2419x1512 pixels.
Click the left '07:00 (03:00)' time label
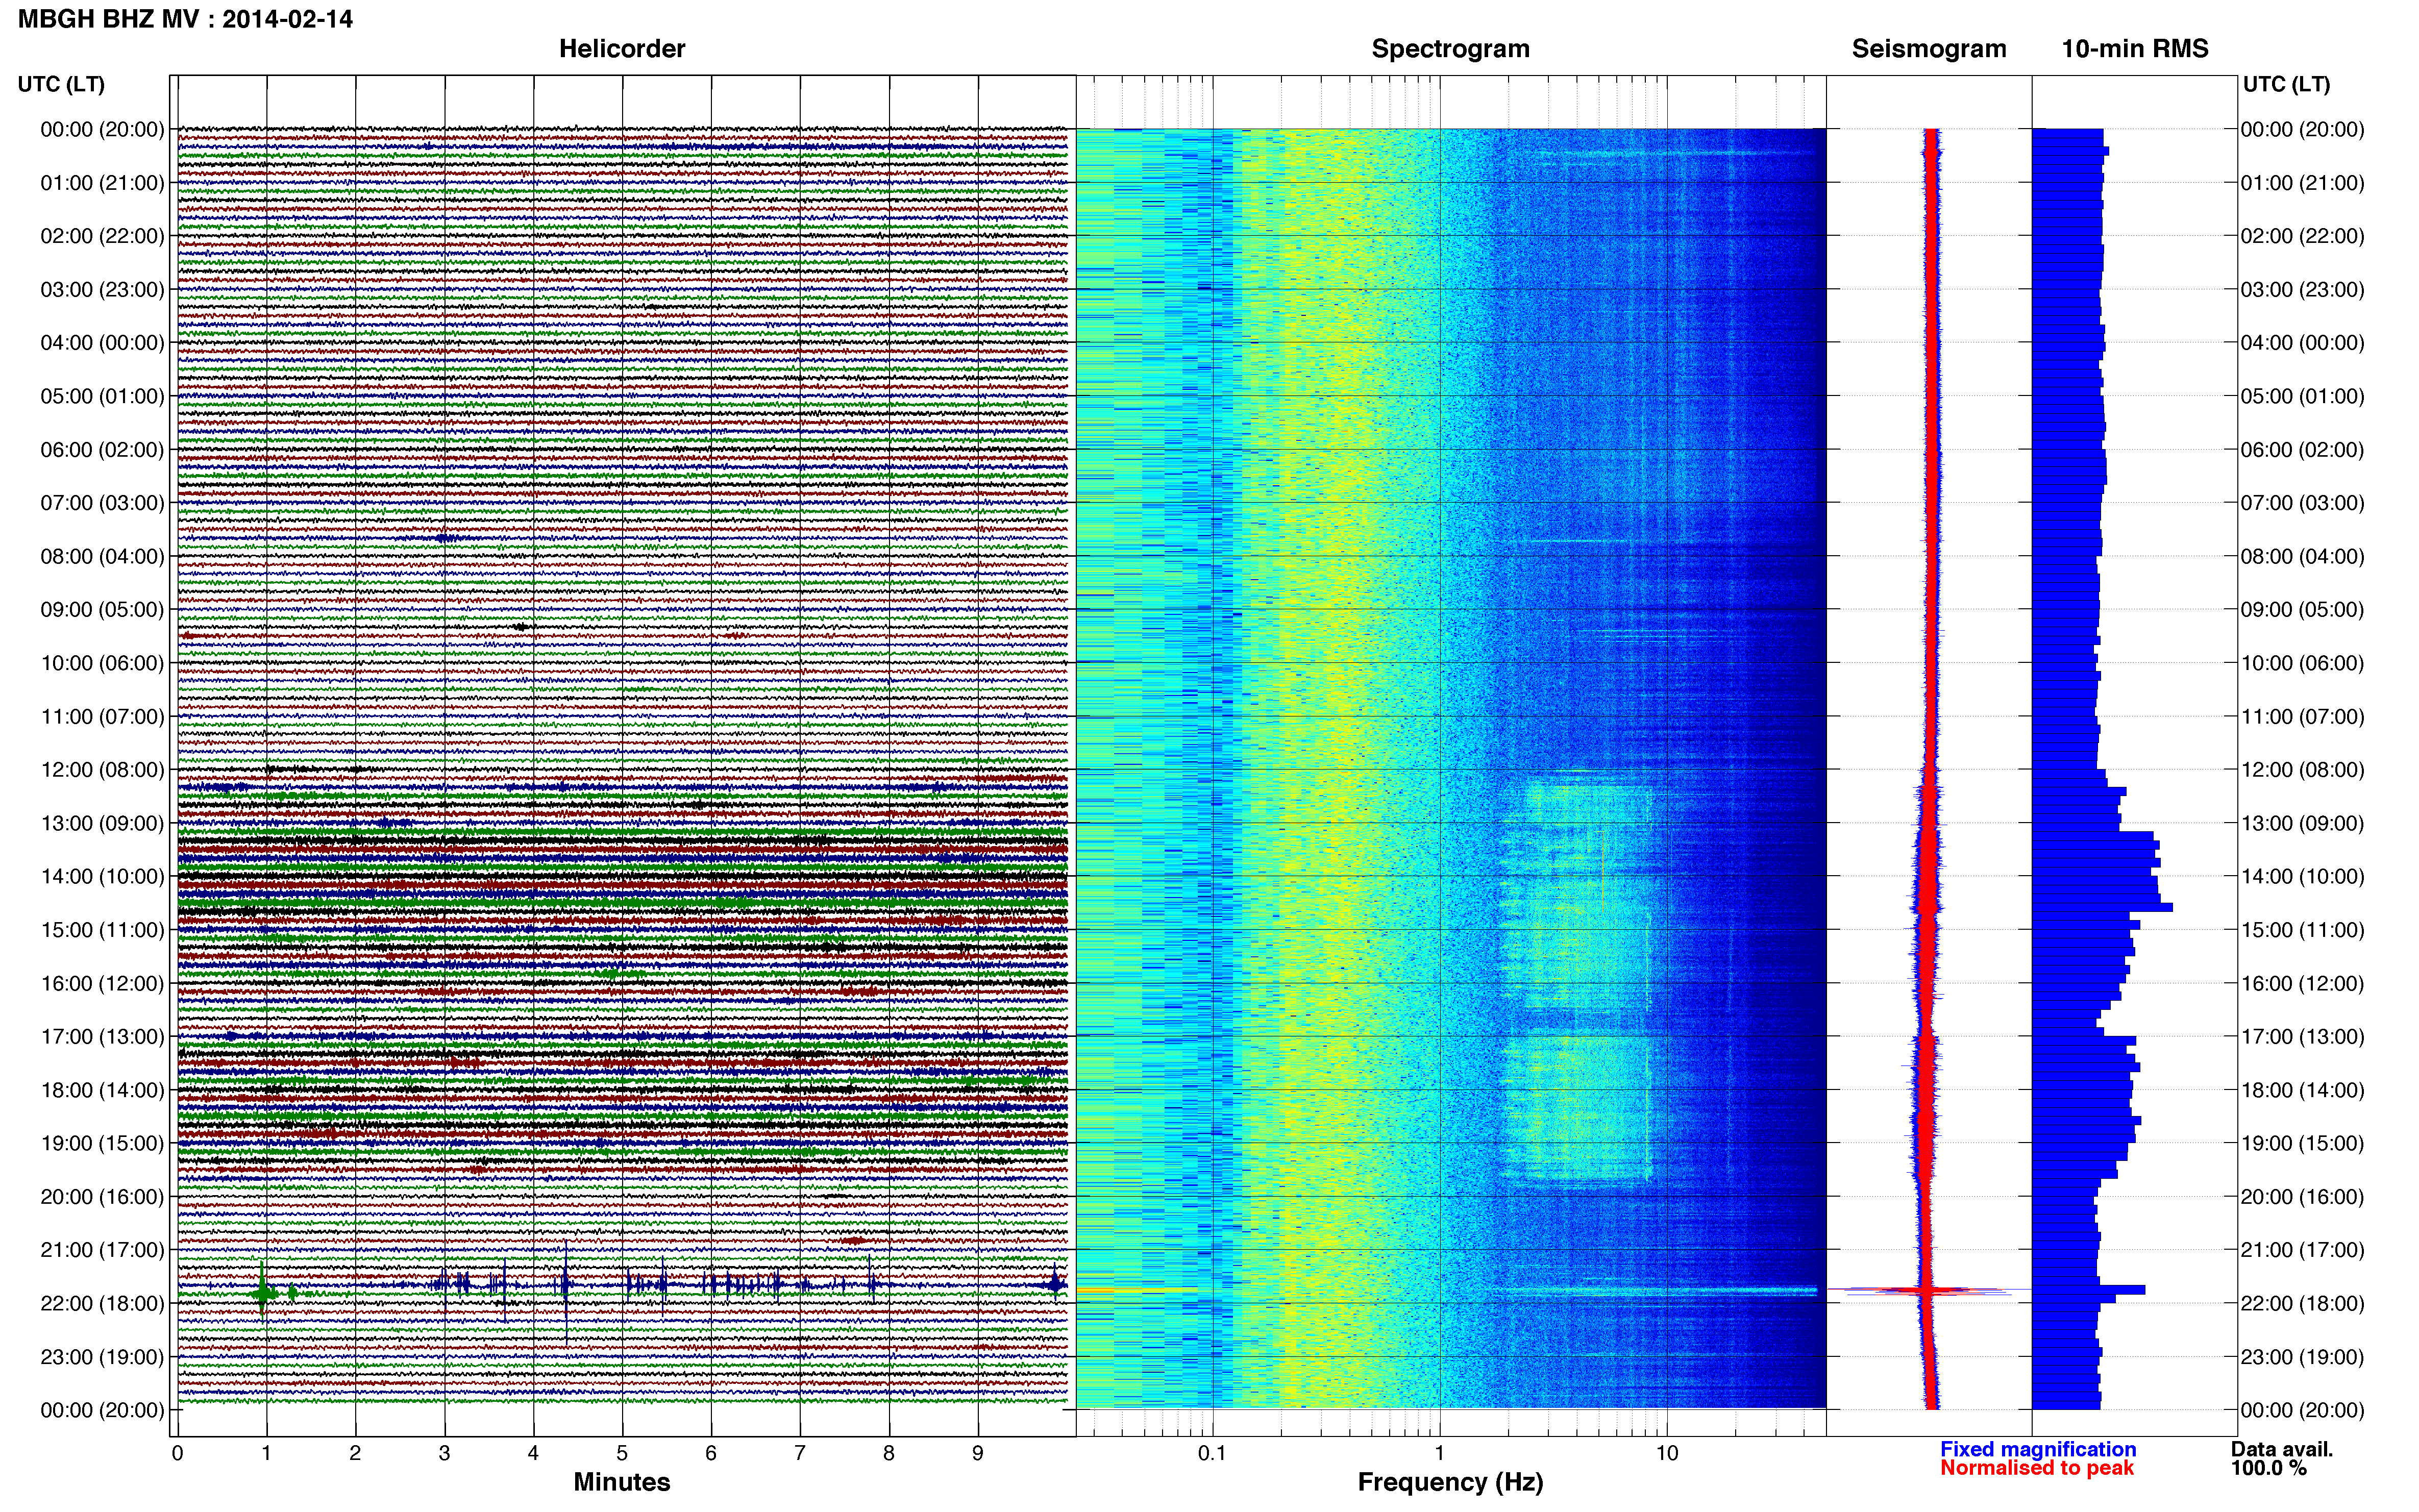(x=102, y=503)
